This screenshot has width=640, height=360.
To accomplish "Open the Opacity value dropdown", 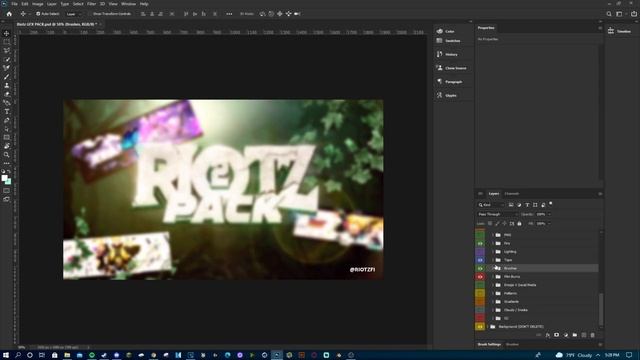I will click(549, 214).
